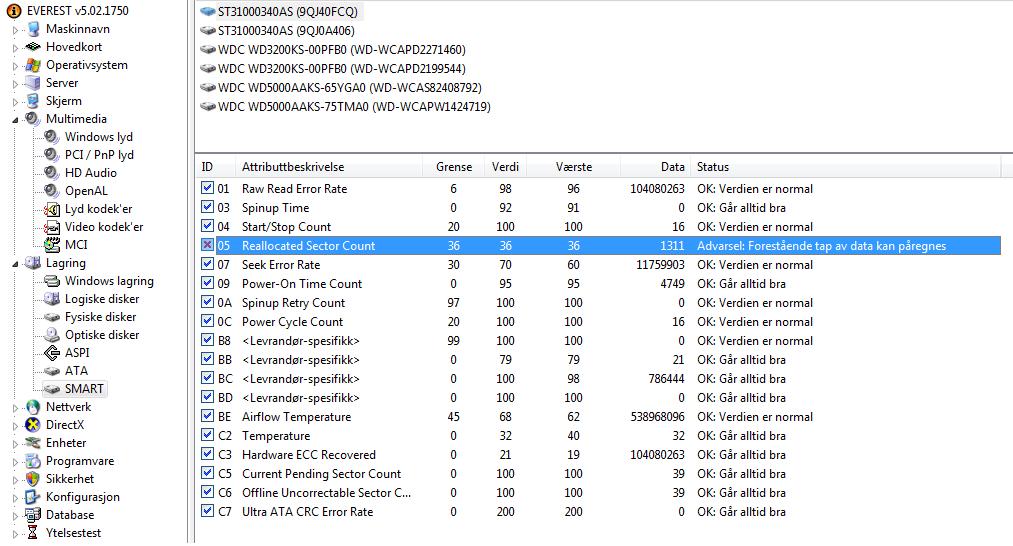Click the Server icon in tree
The image size is (1013, 546).
click(x=33, y=83)
